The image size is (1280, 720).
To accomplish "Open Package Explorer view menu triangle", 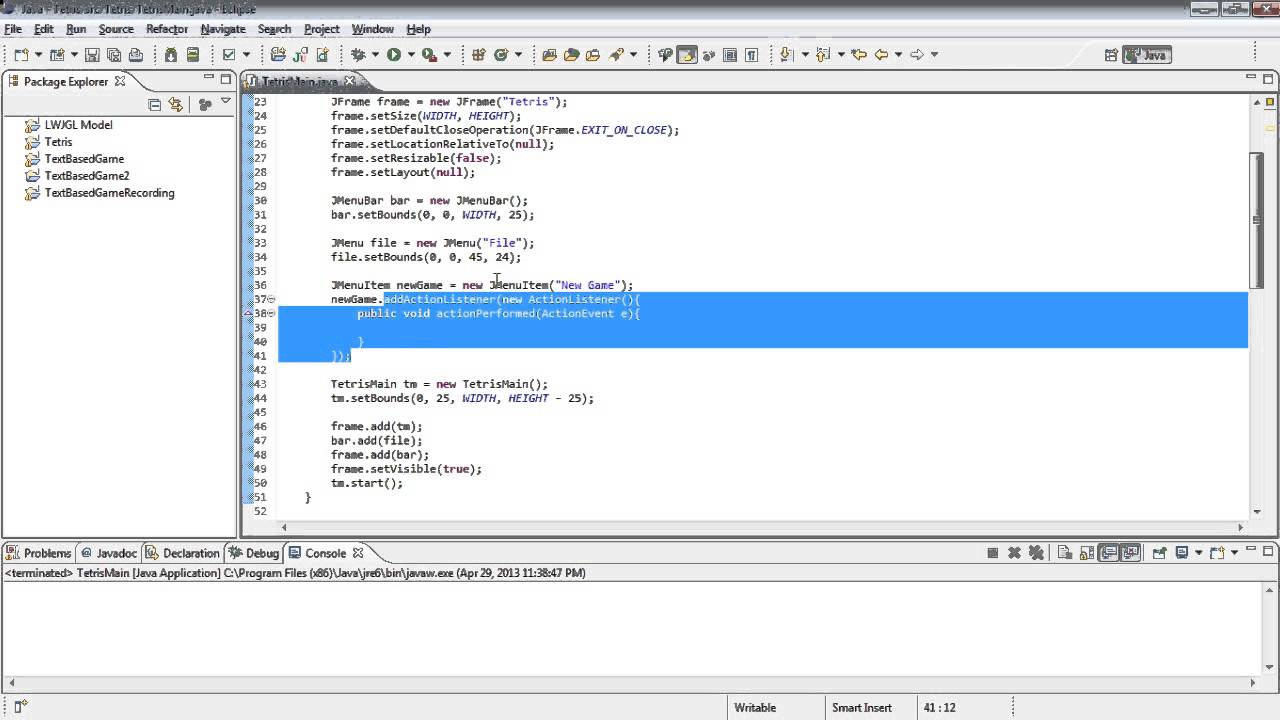I will [226, 102].
